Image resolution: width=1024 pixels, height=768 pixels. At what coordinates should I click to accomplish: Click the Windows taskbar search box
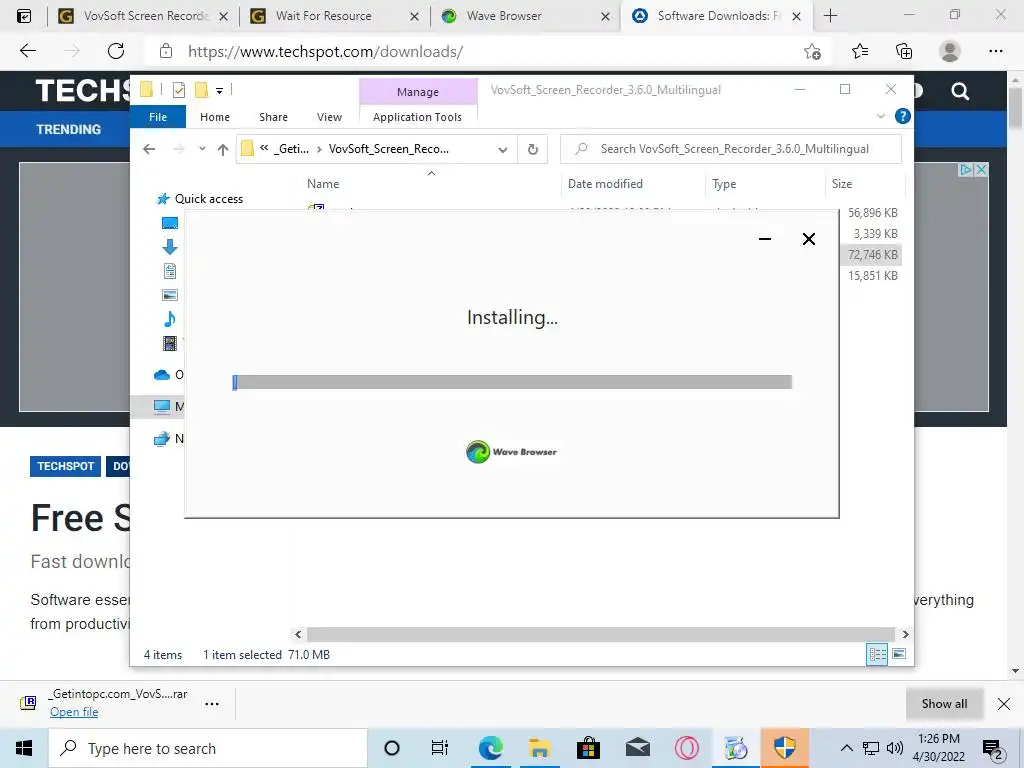tap(208, 748)
